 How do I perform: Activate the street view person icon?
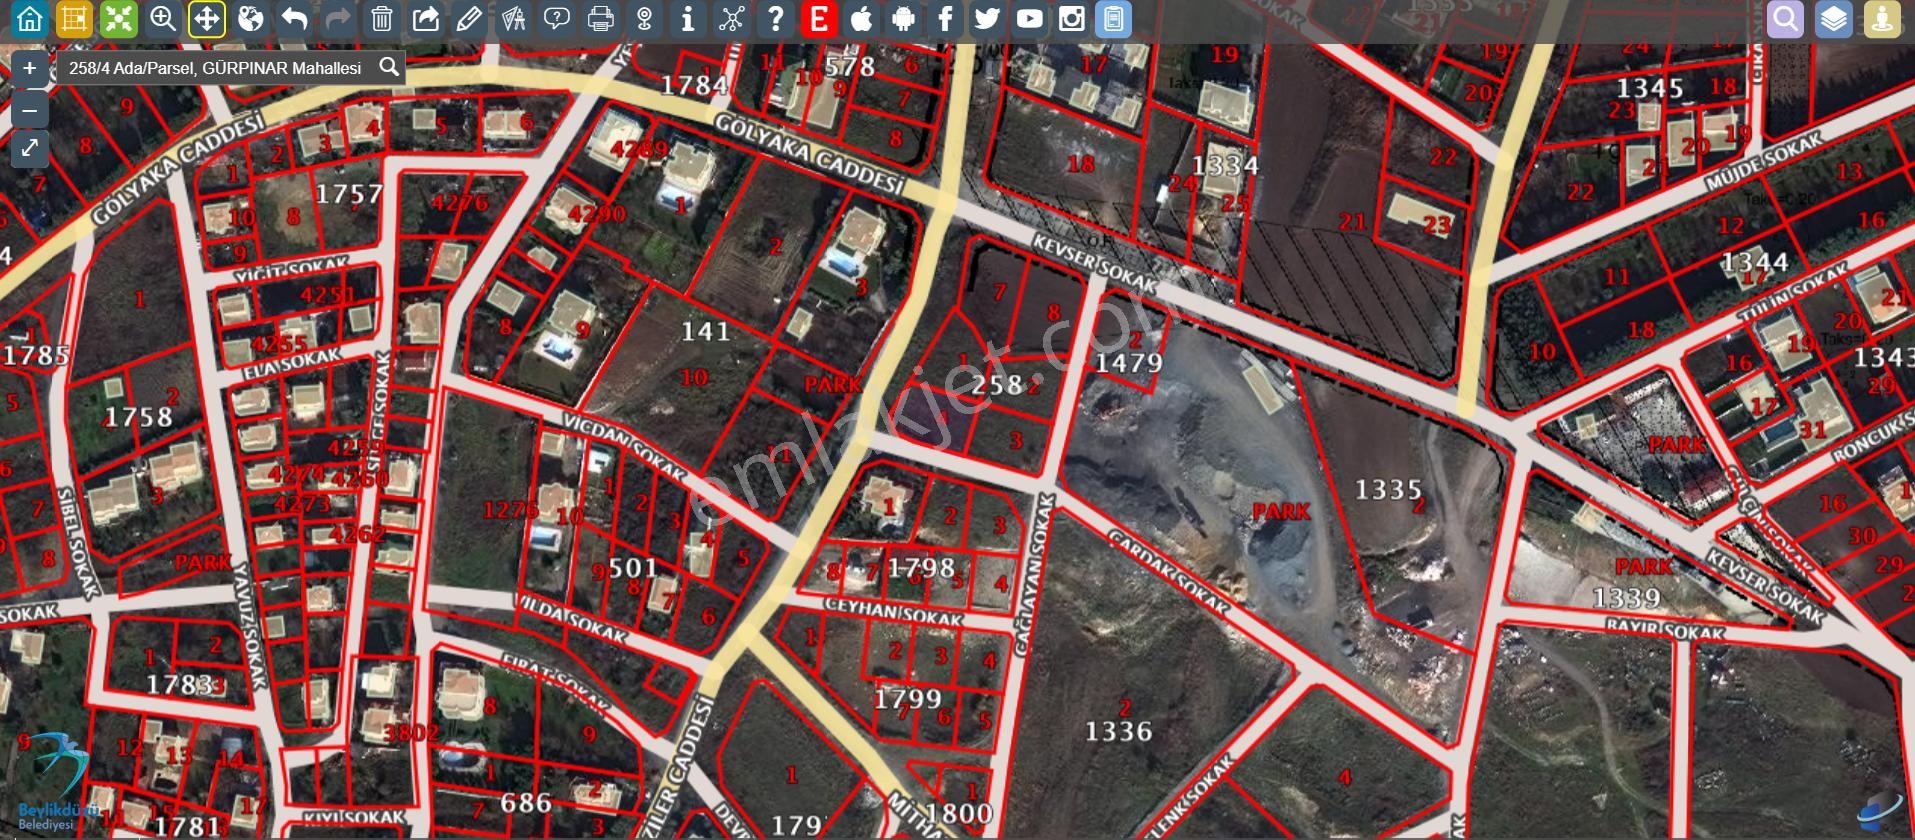(x=1882, y=19)
